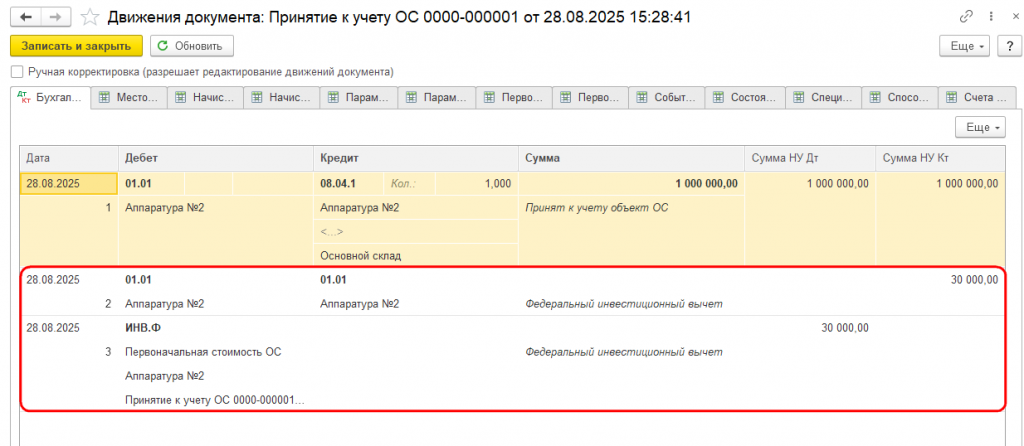Open the Спосо... tab

tap(900, 98)
